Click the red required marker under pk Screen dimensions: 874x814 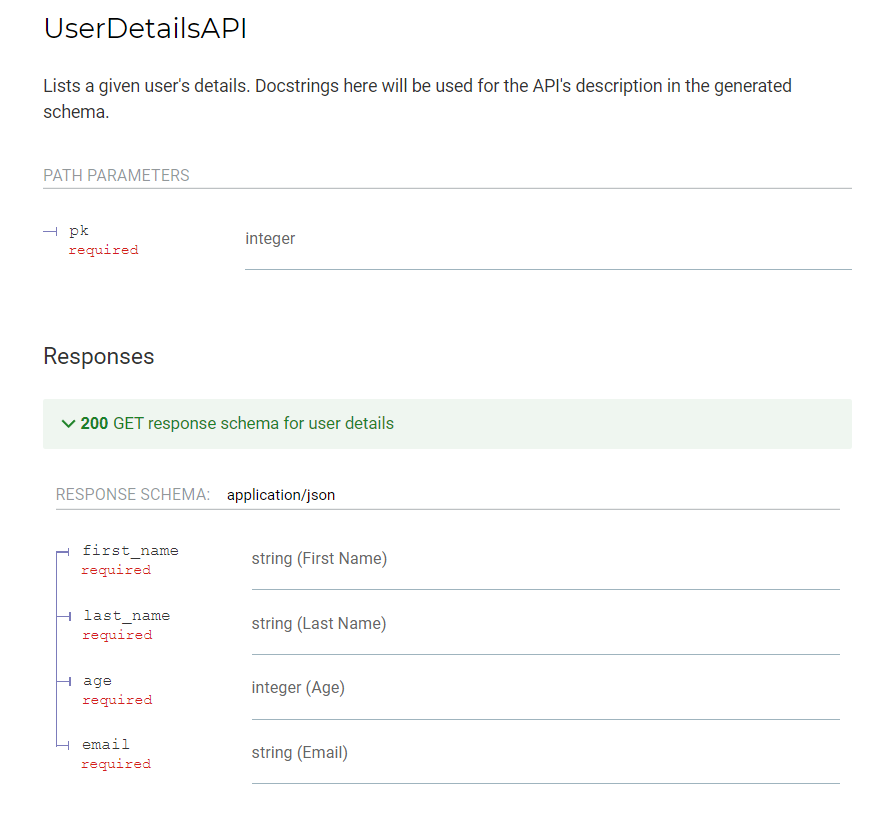(103, 249)
